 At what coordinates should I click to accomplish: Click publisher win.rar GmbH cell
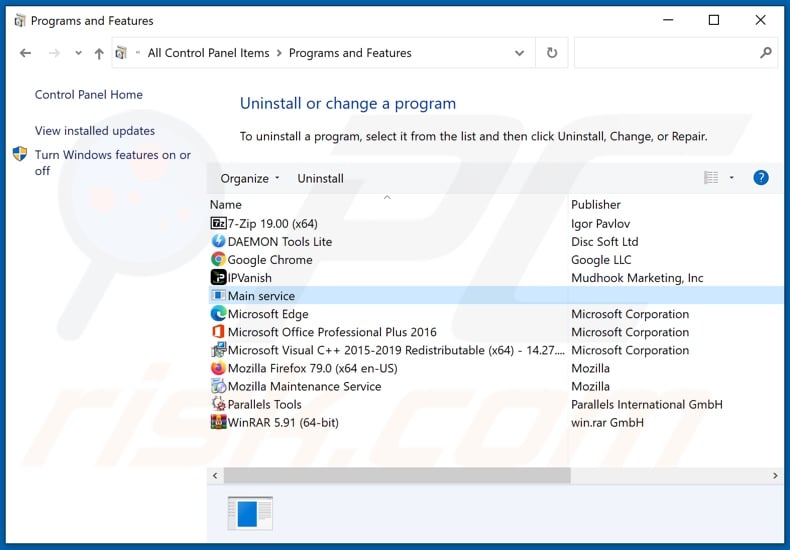[607, 422]
